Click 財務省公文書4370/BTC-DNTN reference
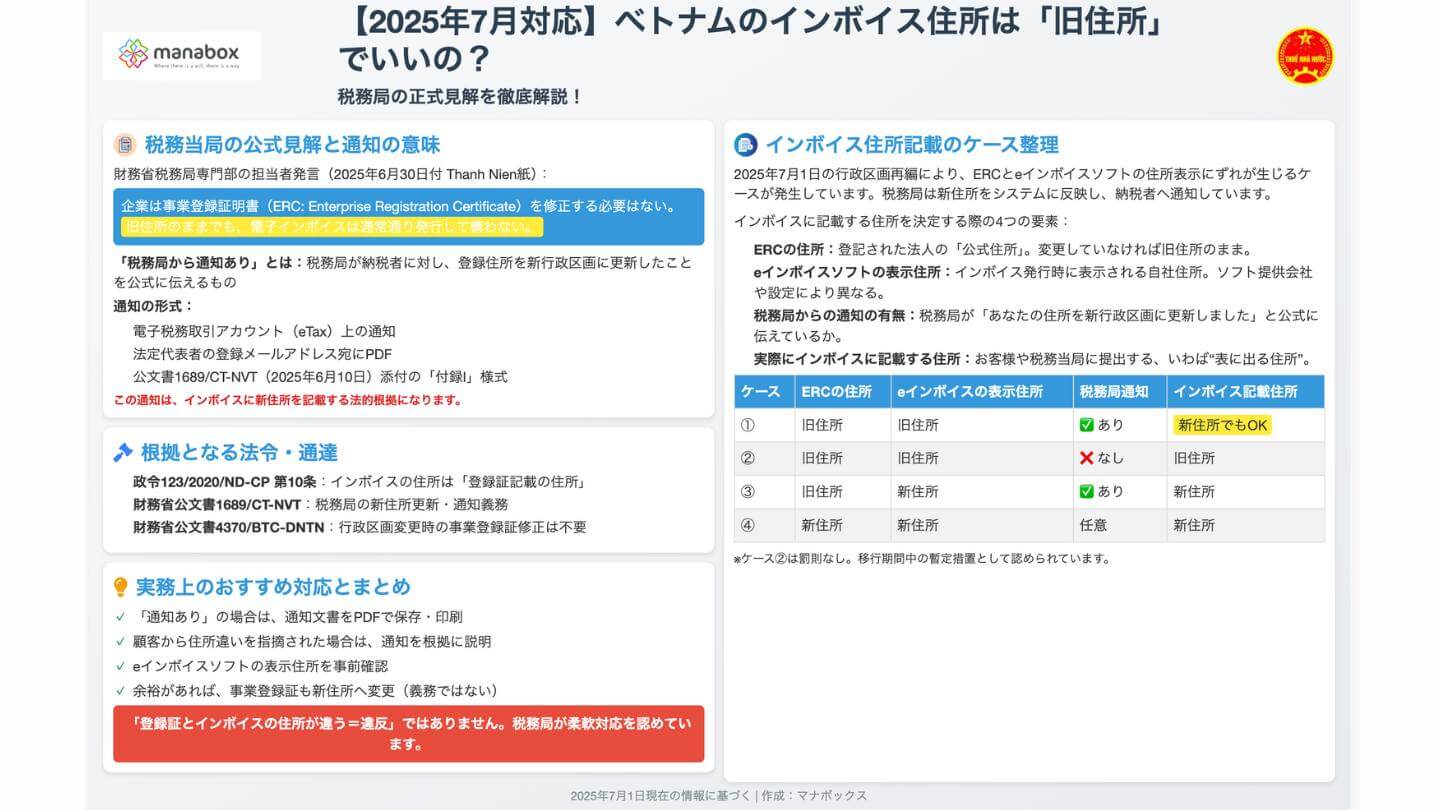 229,527
